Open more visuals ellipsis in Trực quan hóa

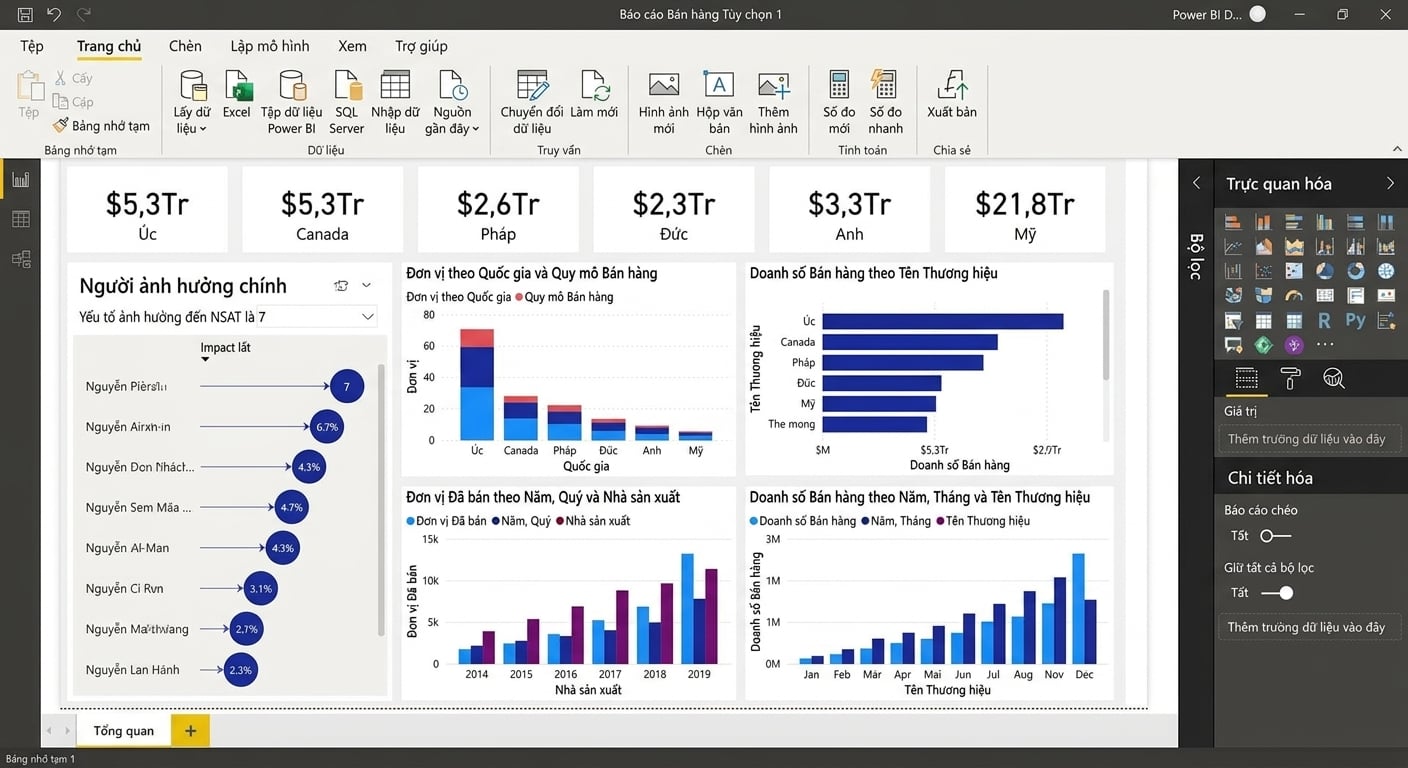pyautogui.click(x=1325, y=345)
